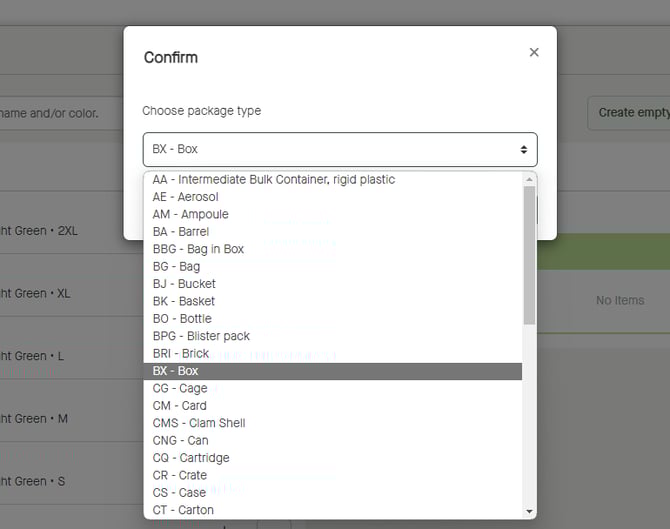
Task: Choose CG - Cage package type
Action: coord(180,388)
